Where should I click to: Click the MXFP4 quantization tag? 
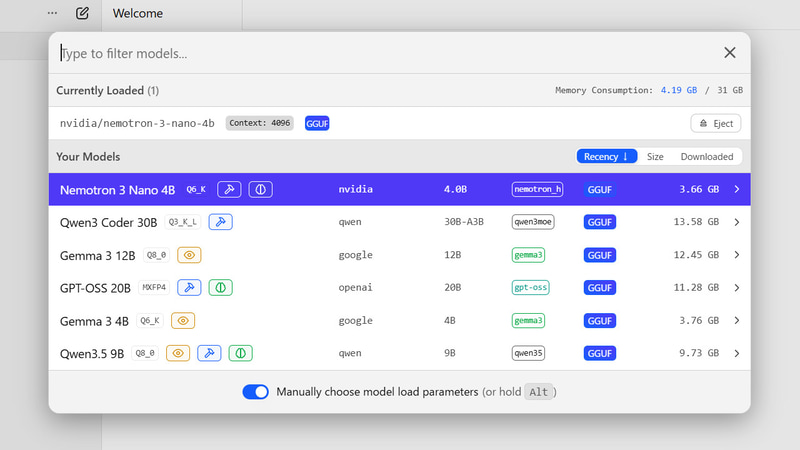[x=154, y=287]
